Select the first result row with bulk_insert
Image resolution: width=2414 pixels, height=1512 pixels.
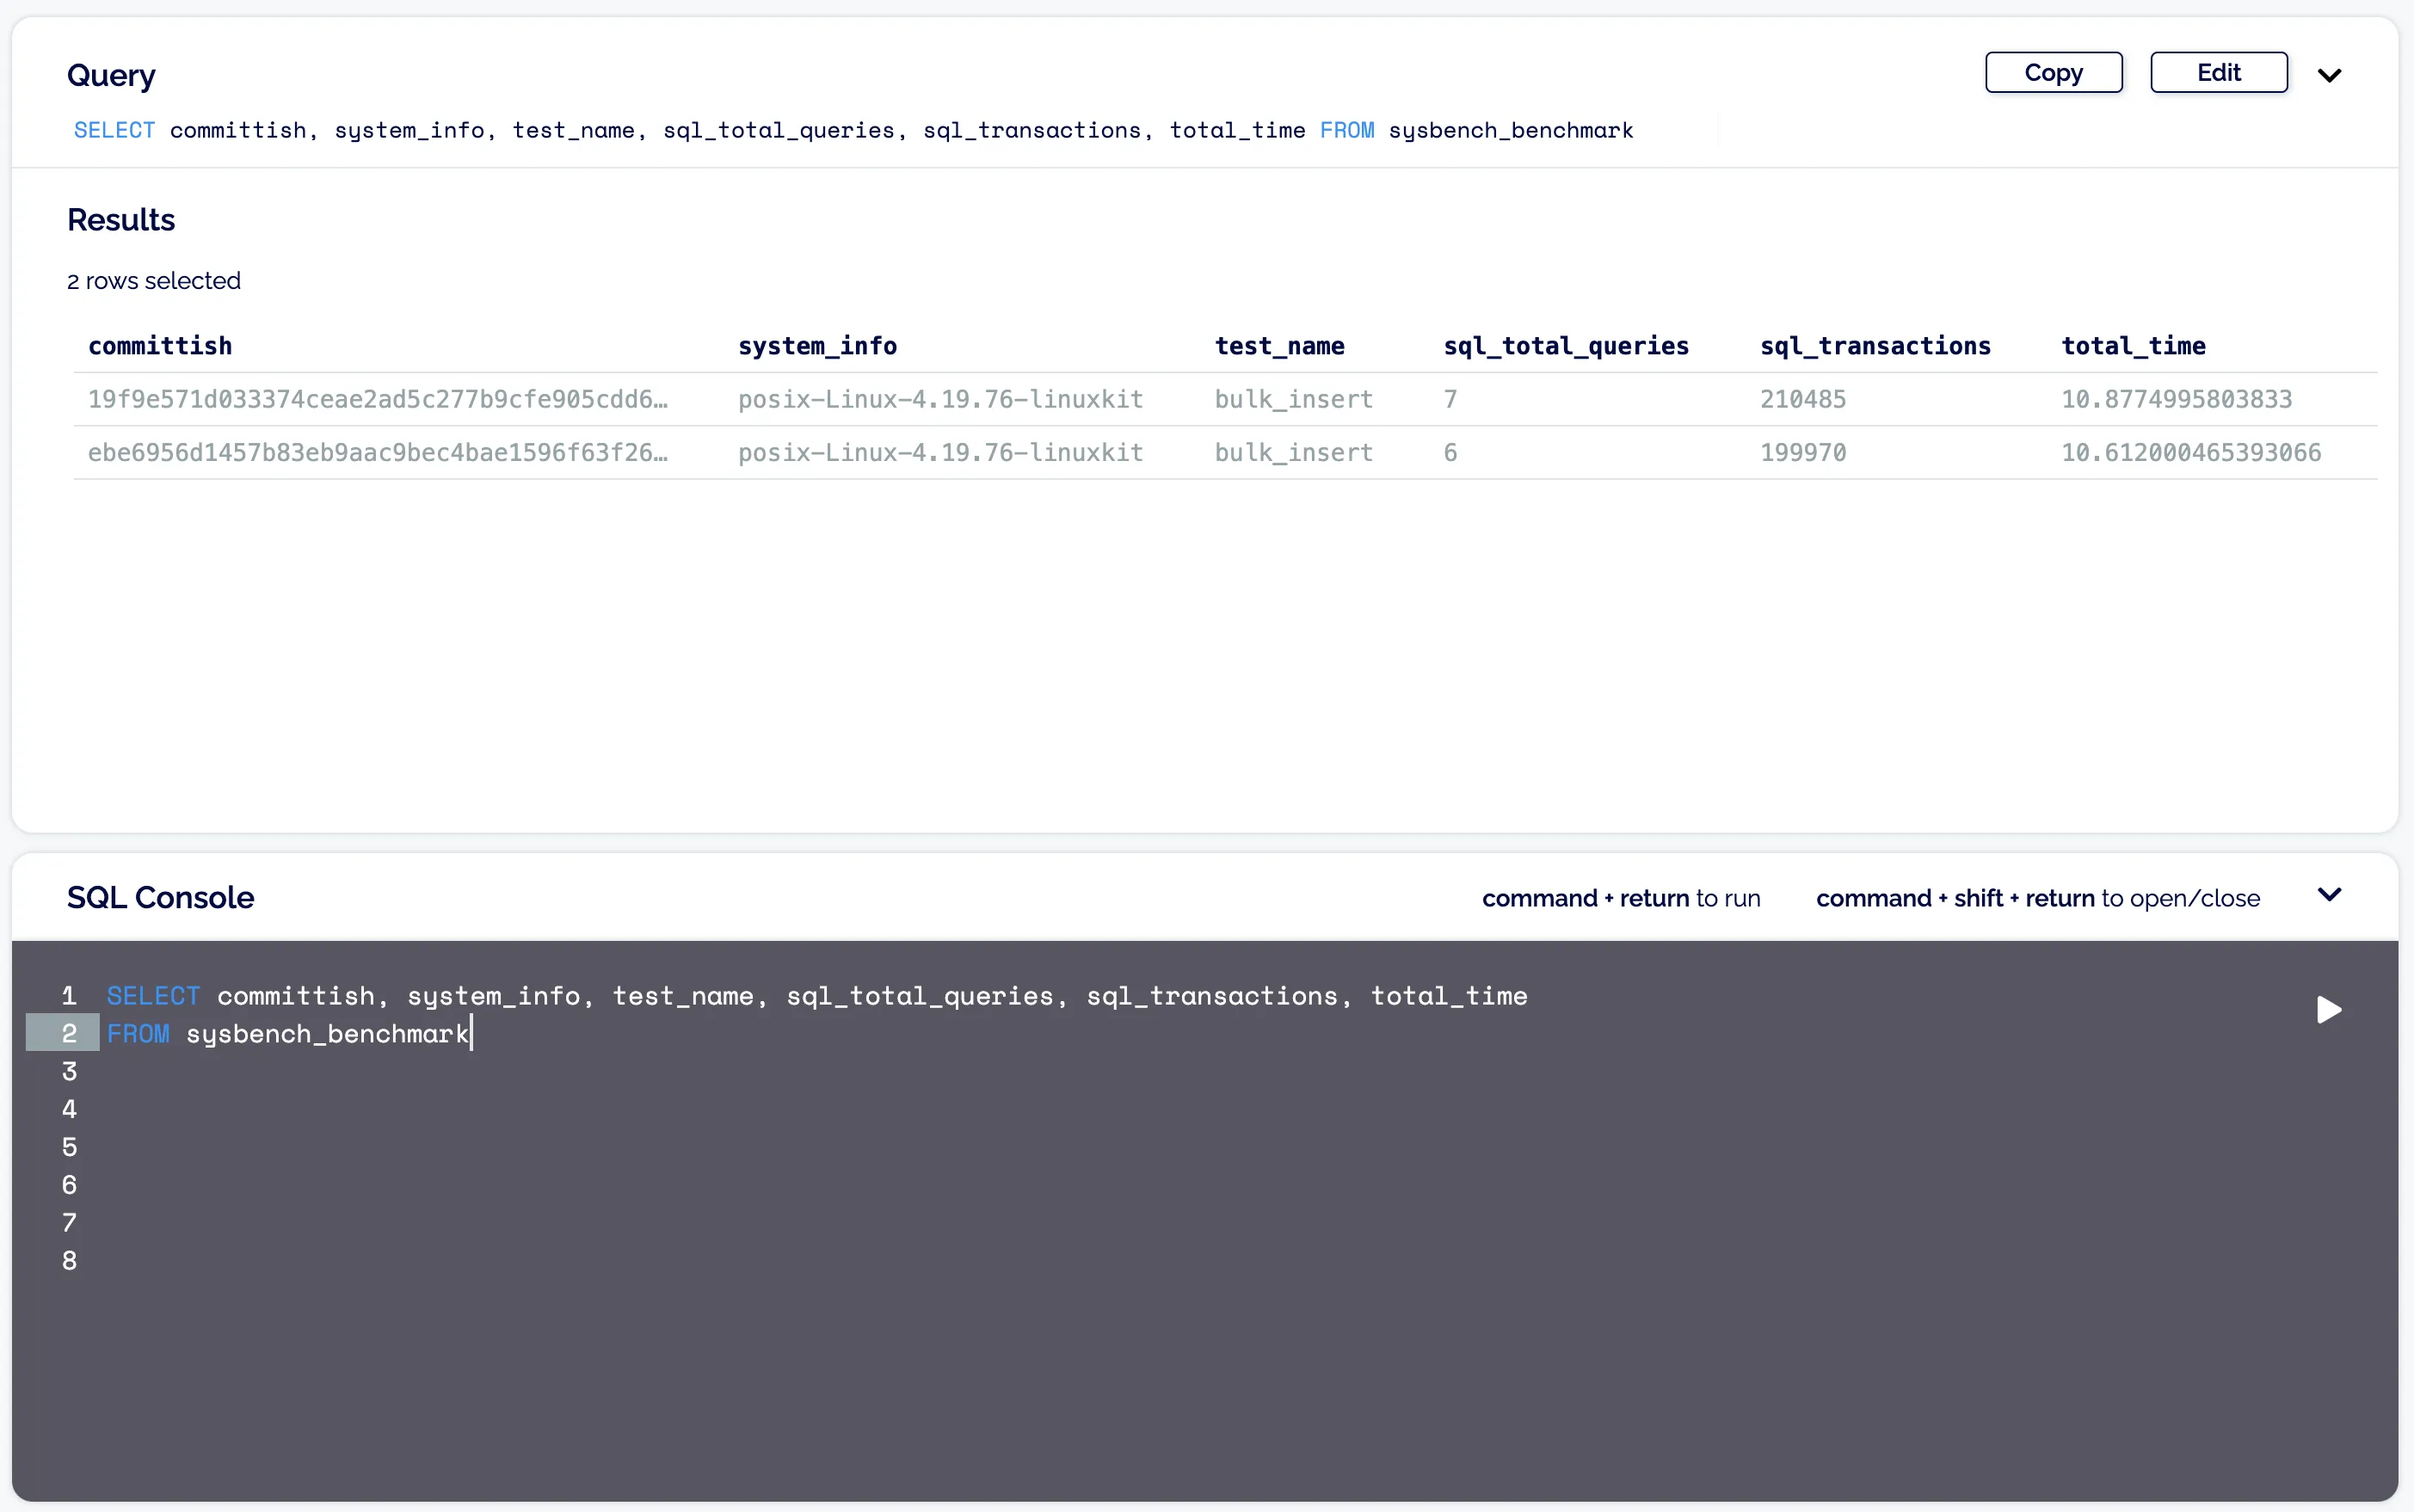point(1292,398)
